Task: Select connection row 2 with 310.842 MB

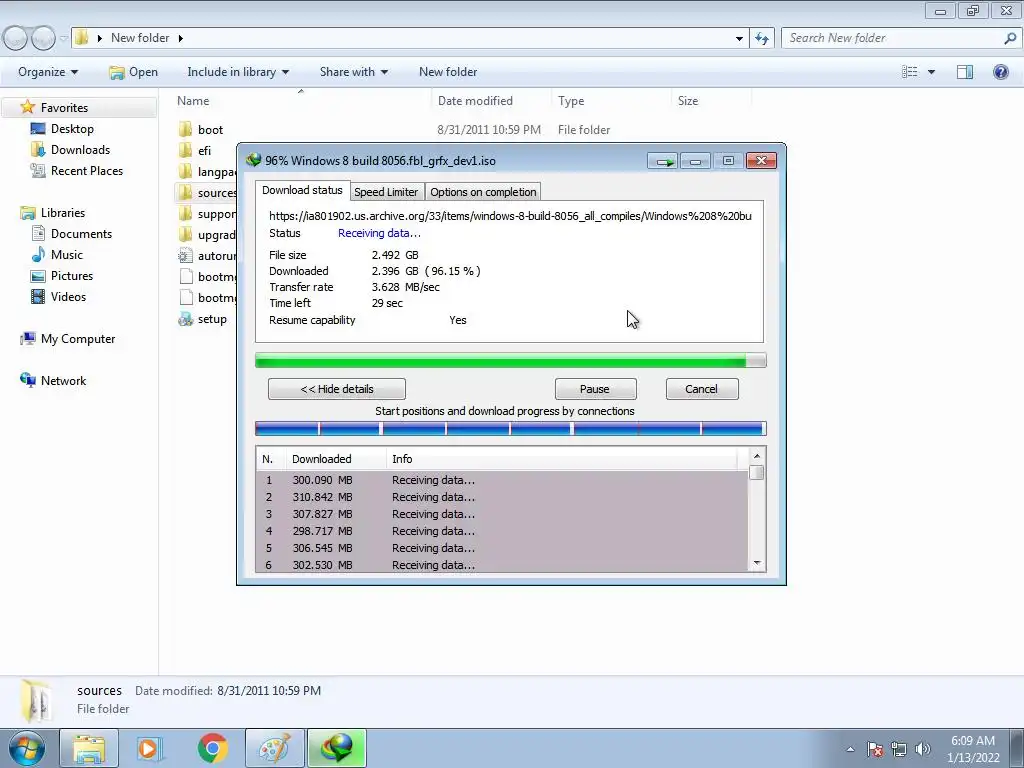Action: point(502,497)
